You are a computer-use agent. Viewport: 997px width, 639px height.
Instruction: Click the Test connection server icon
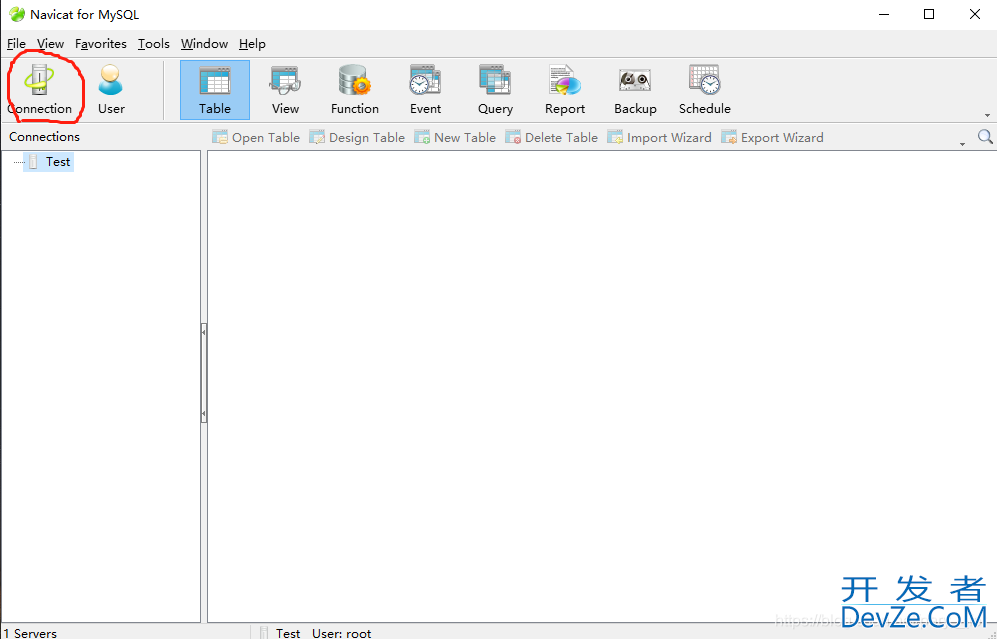pos(34,162)
